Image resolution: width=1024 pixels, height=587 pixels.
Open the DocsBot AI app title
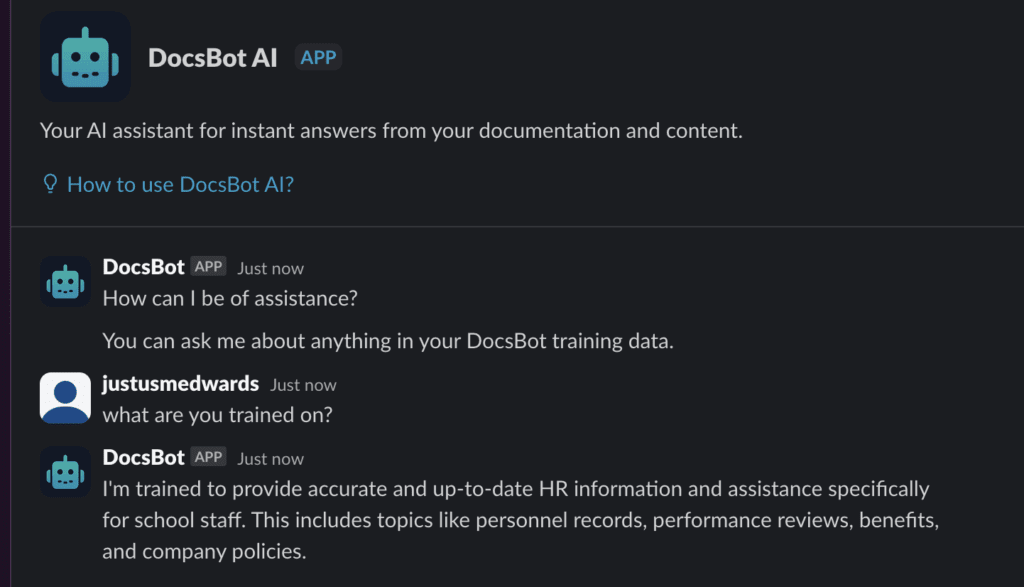click(x=212, y=58)
